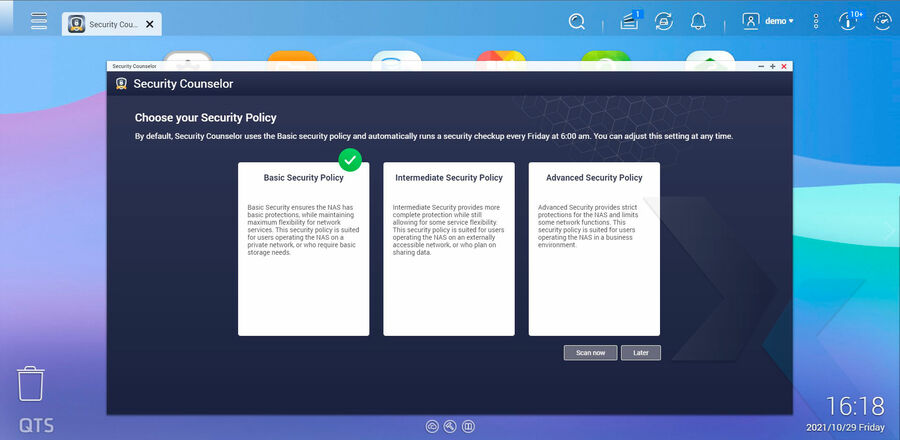Expand the demo user account dropdown

[x=768, y=21]
